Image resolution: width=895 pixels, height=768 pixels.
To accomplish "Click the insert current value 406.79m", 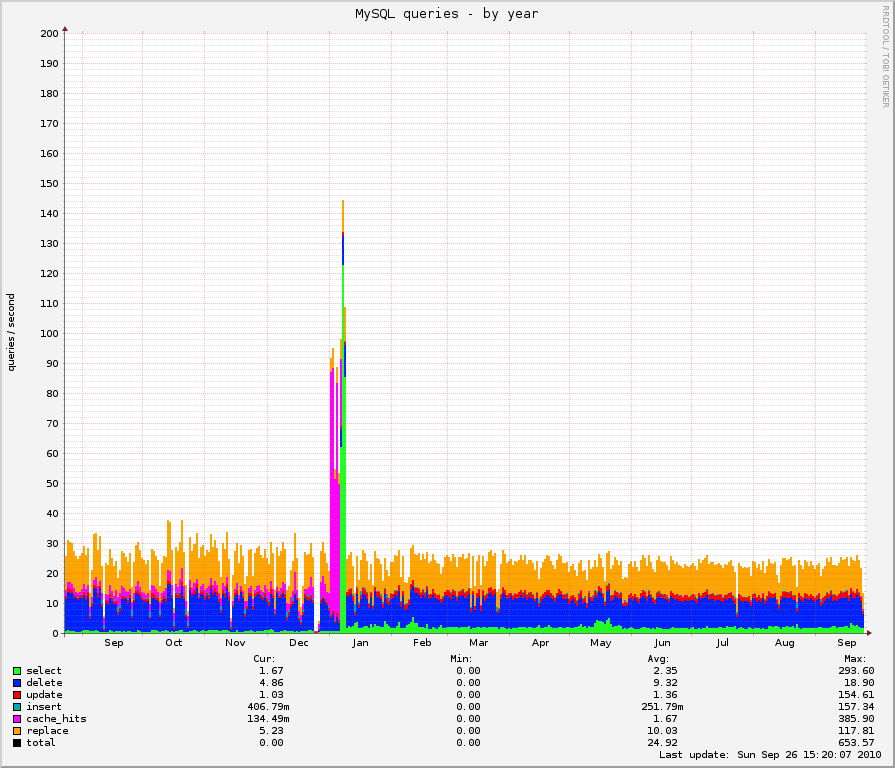I will [x=268, y=707].
